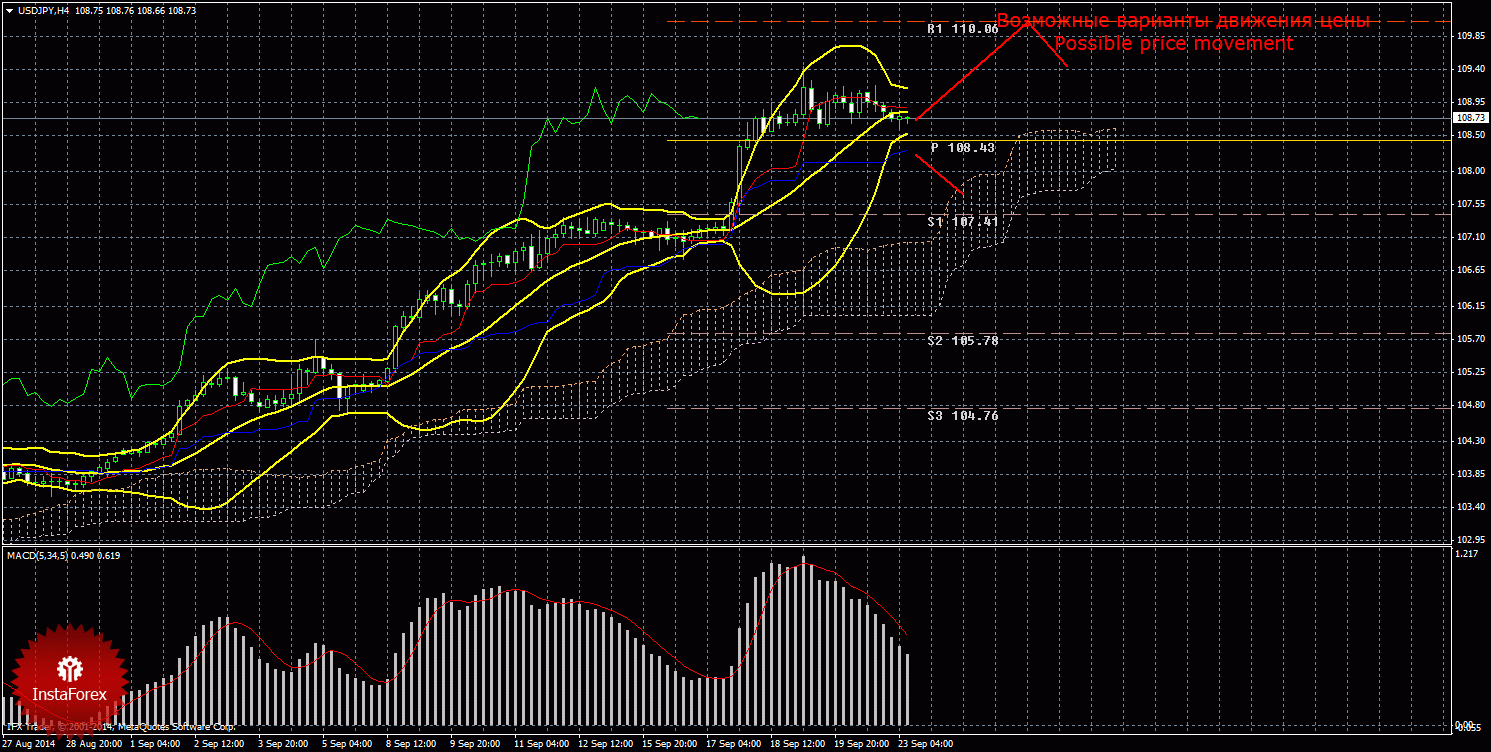Screen dimensions: 1491x752
Task: Click the Russian annotation text 'Возможные варианты движения цены'
Action: click(x=1183, y=21)
